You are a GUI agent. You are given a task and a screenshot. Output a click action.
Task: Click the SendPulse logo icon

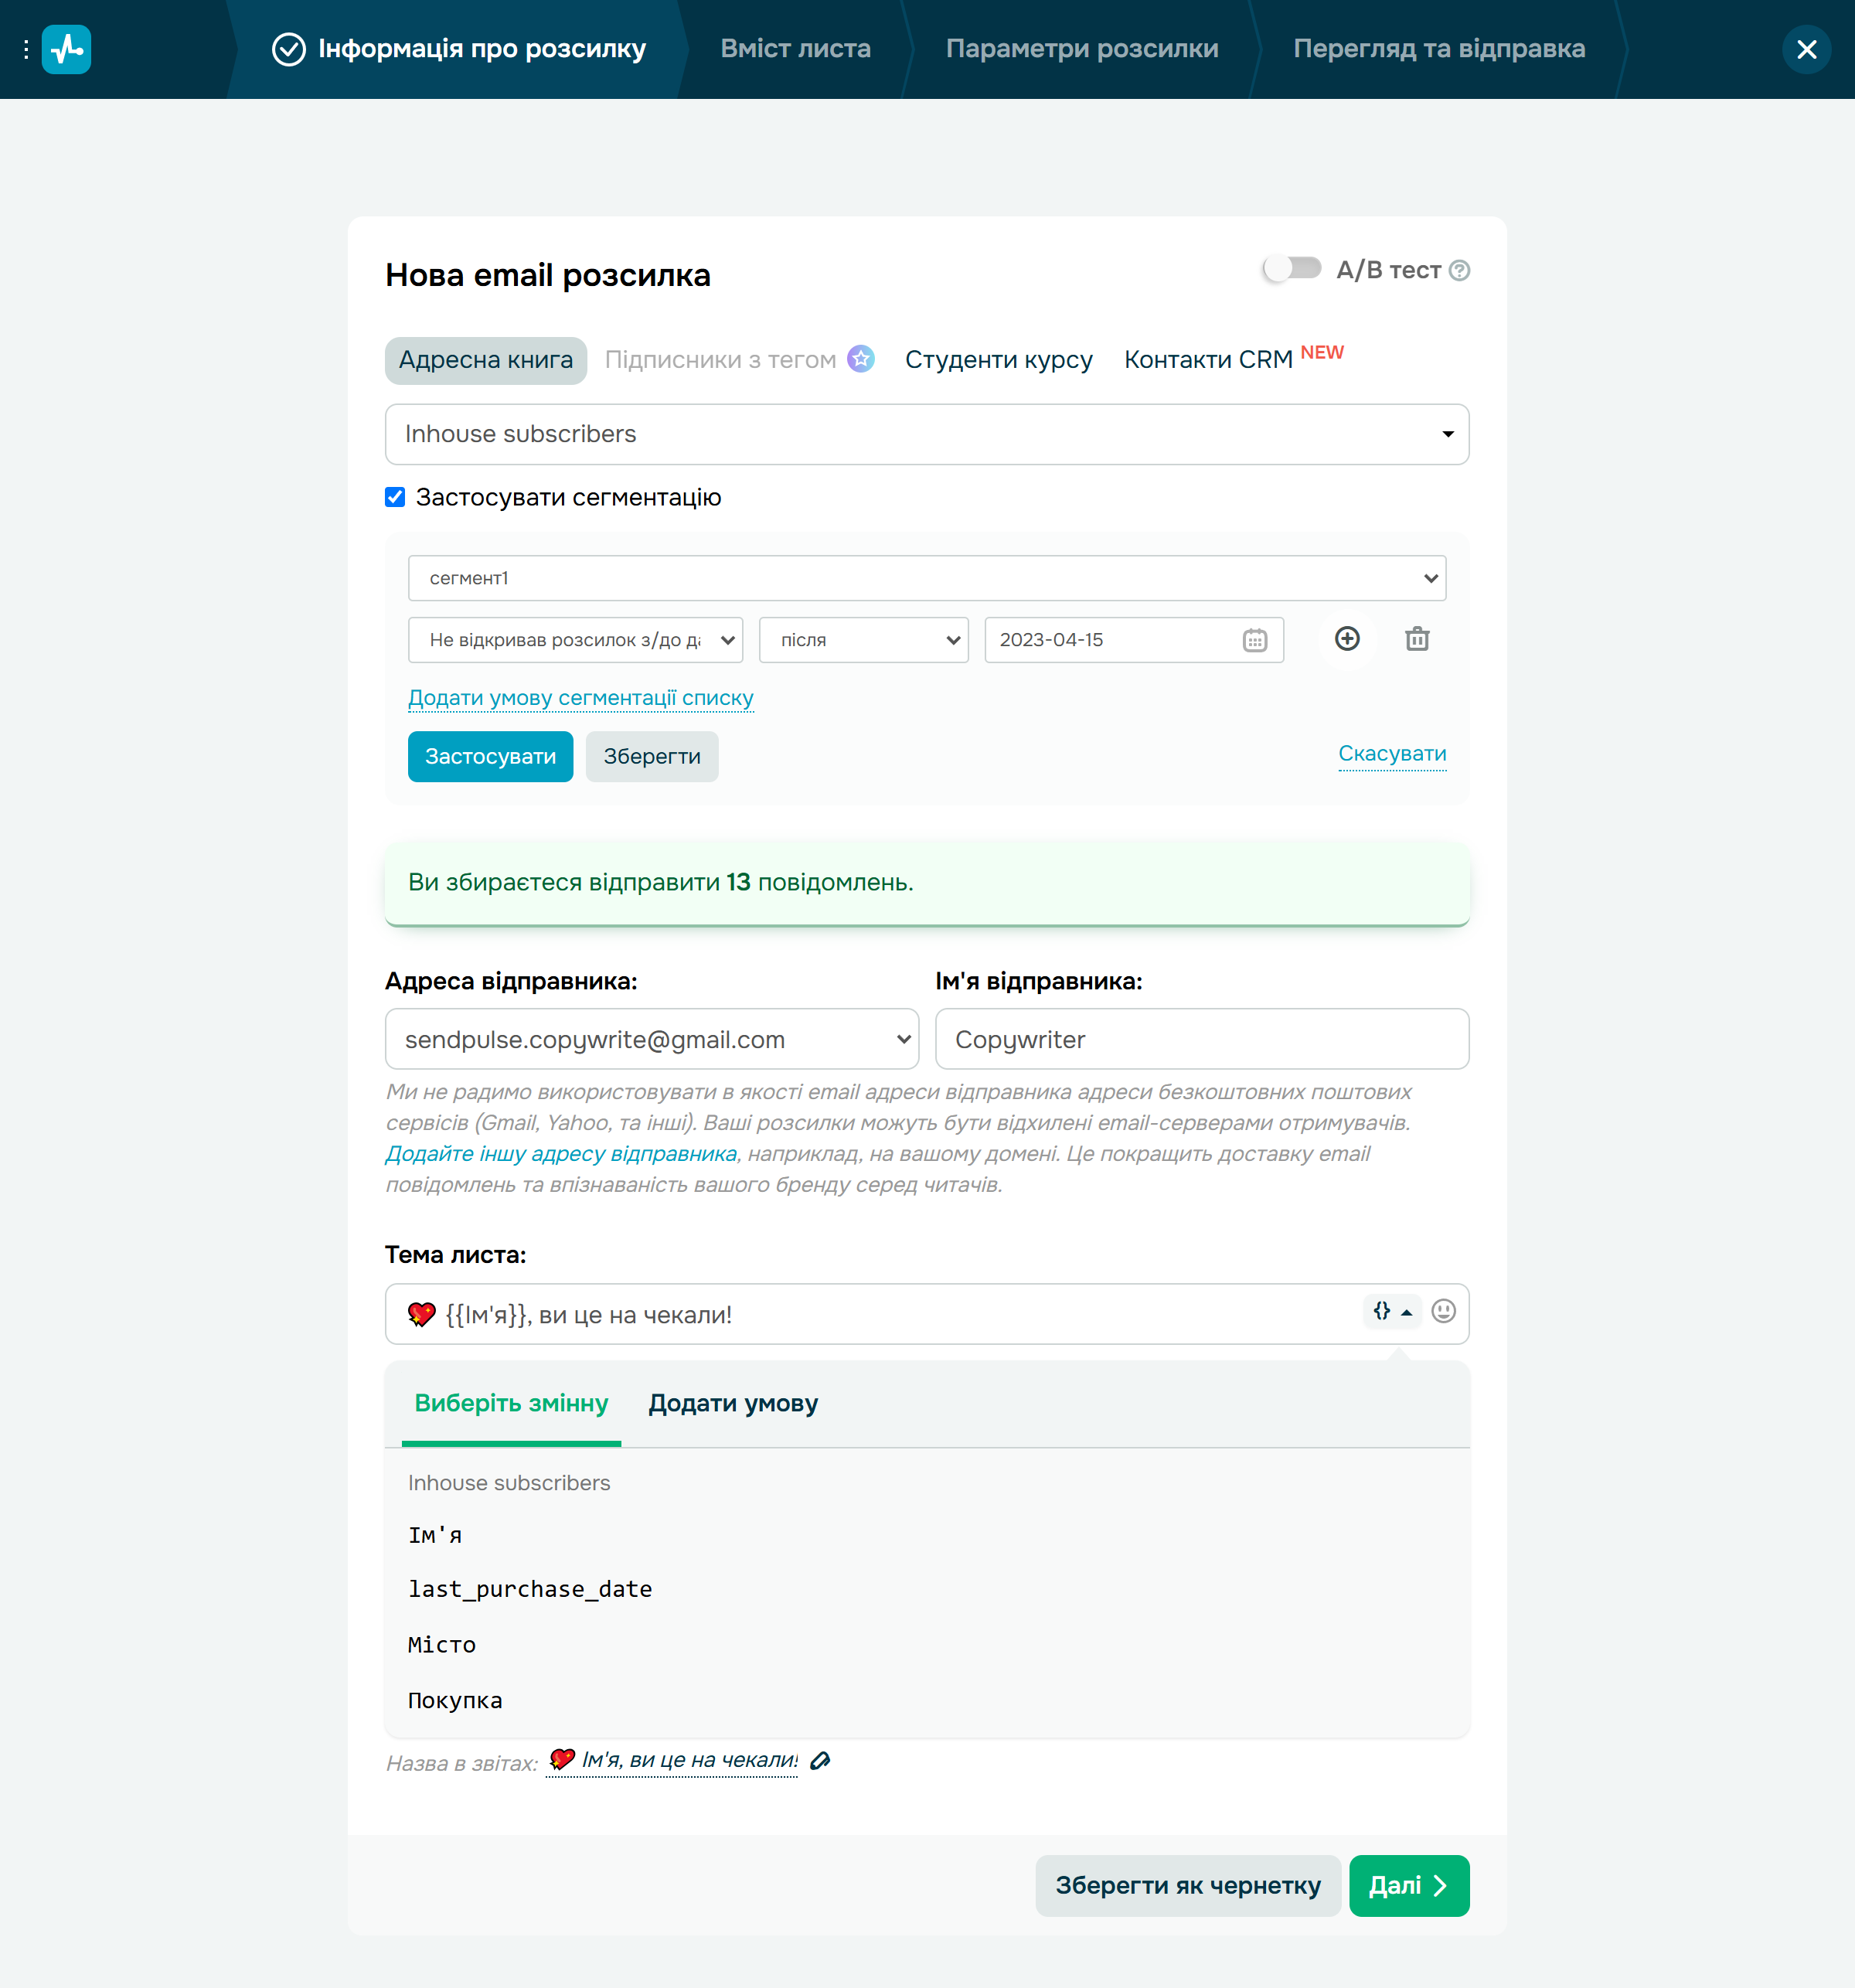tap(66, 49)
